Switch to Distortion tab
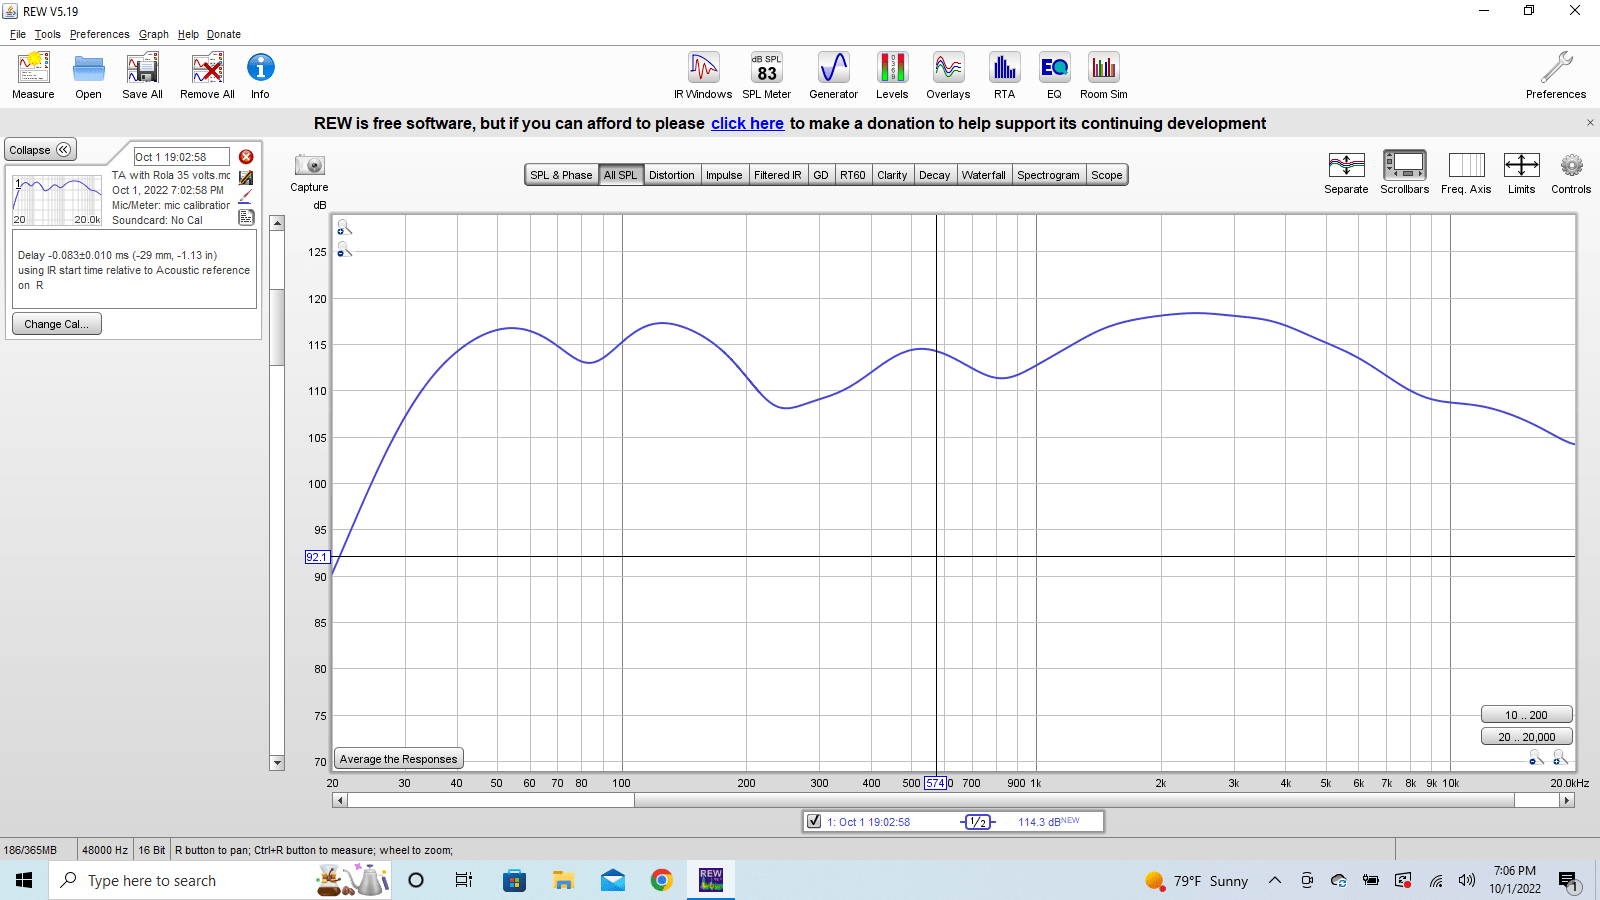This screenshot has width=1600, height=900. point(671,175)
